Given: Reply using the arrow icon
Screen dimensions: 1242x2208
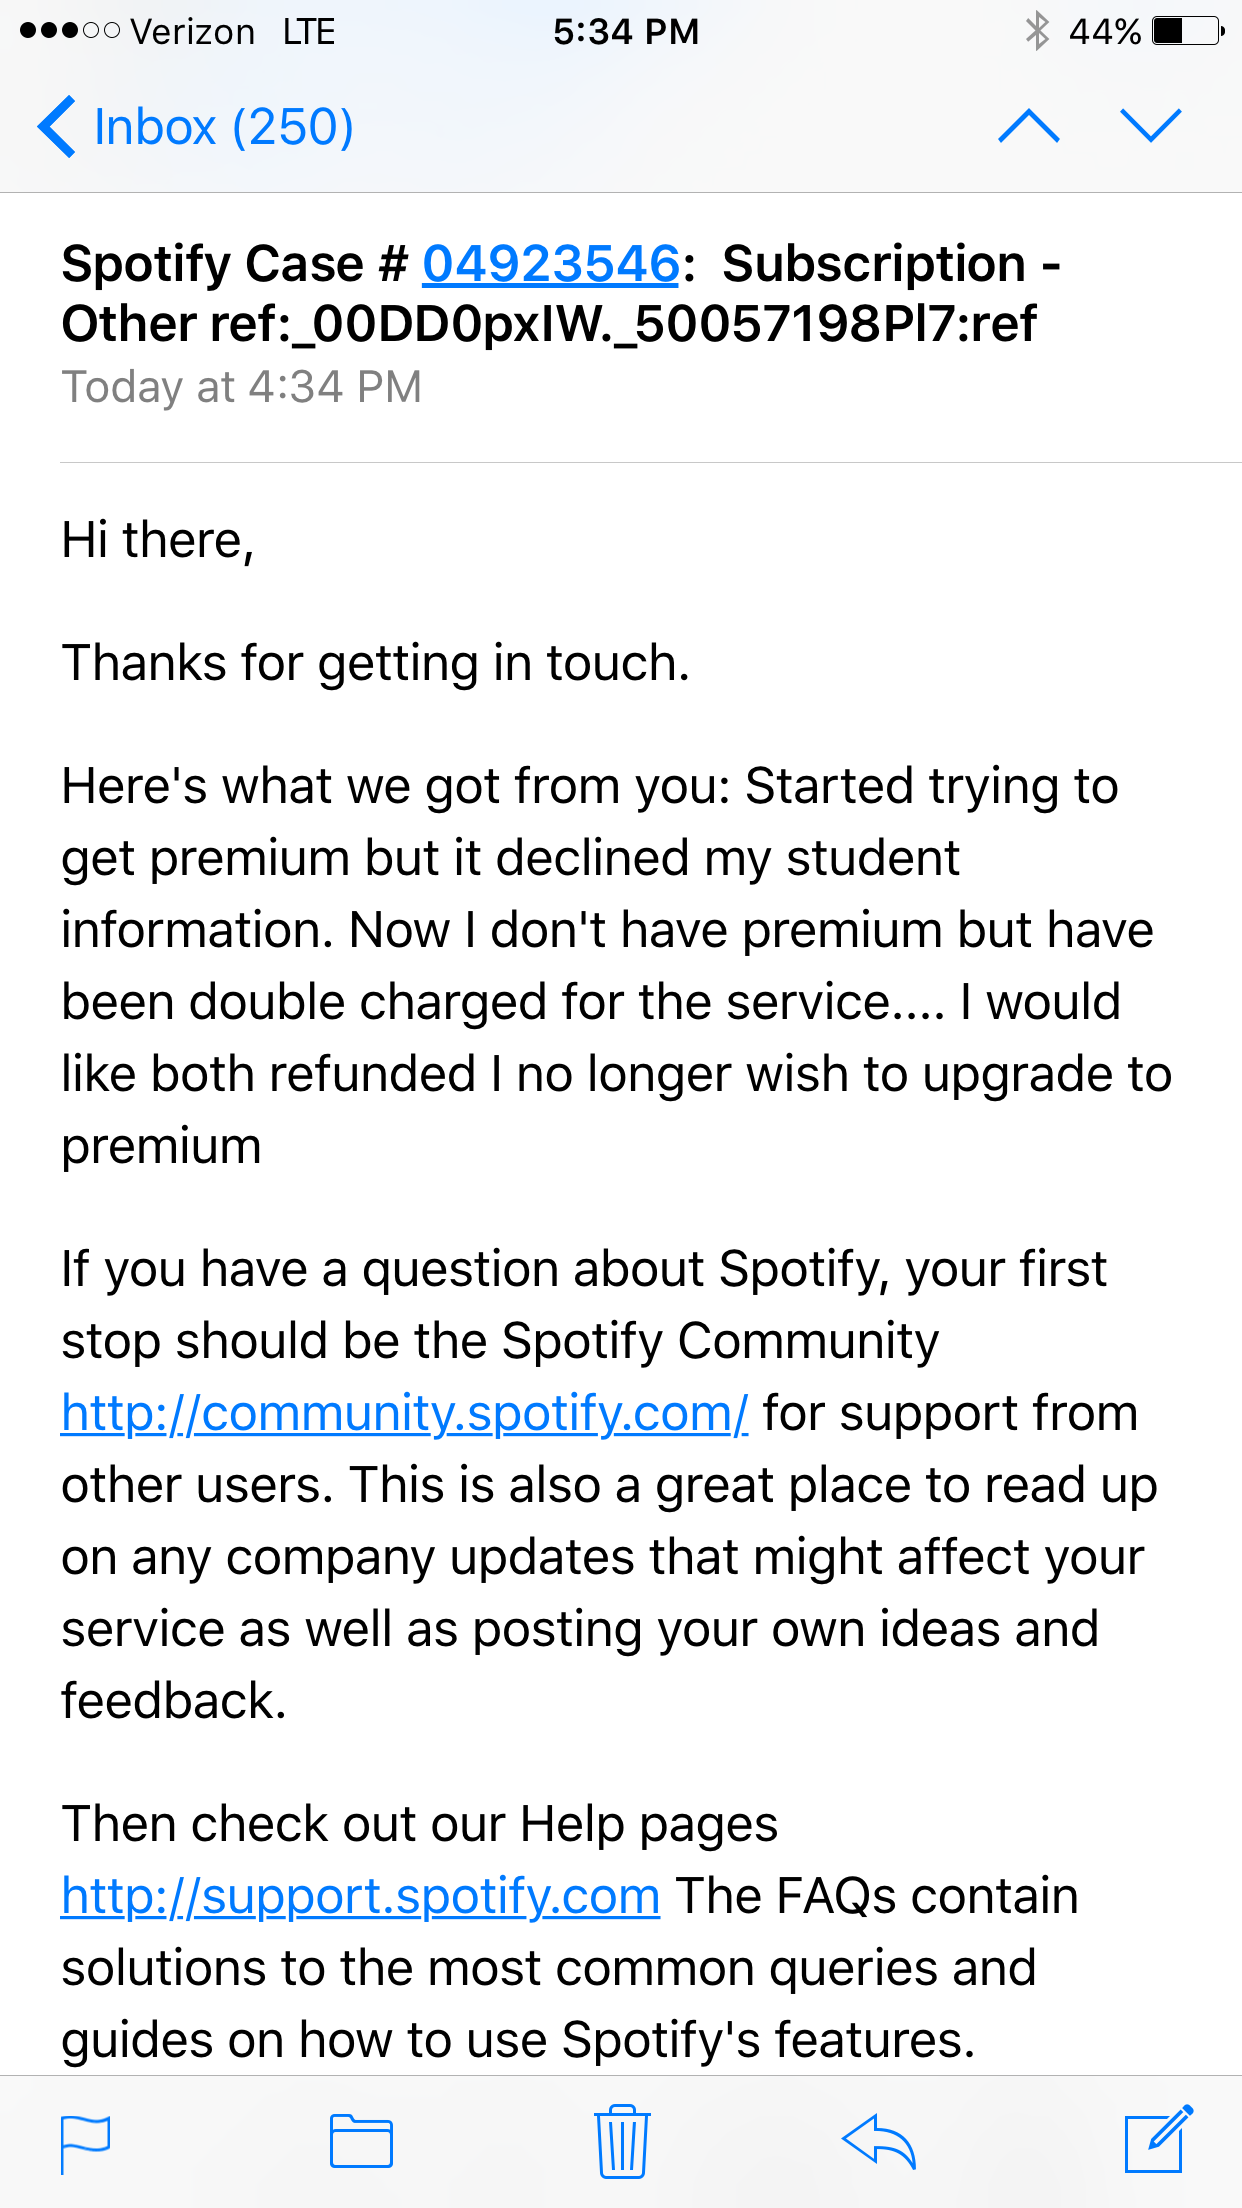Looking at the screenshot, I should point(879,2141).
